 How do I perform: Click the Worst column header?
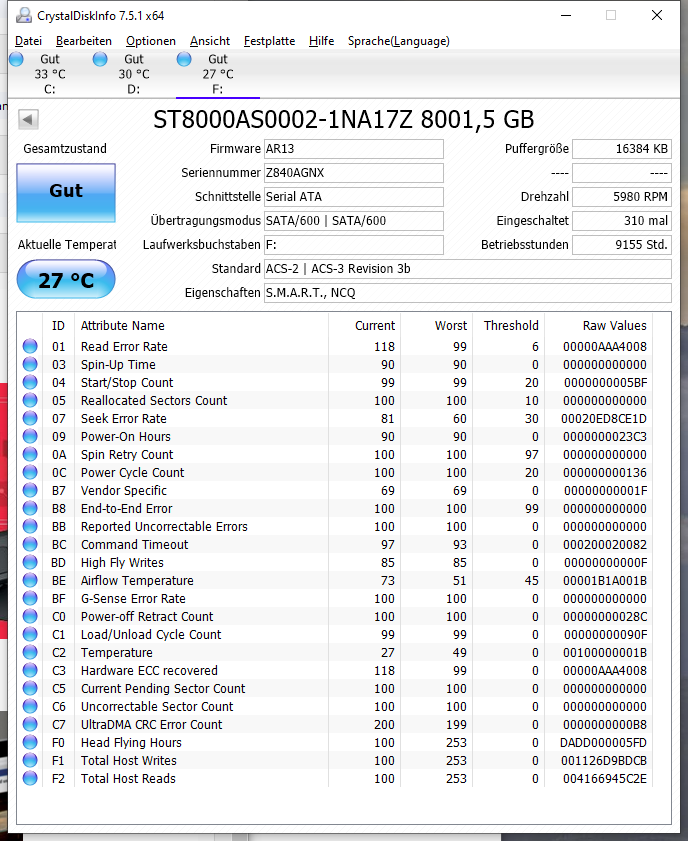[x=451, y=326]
